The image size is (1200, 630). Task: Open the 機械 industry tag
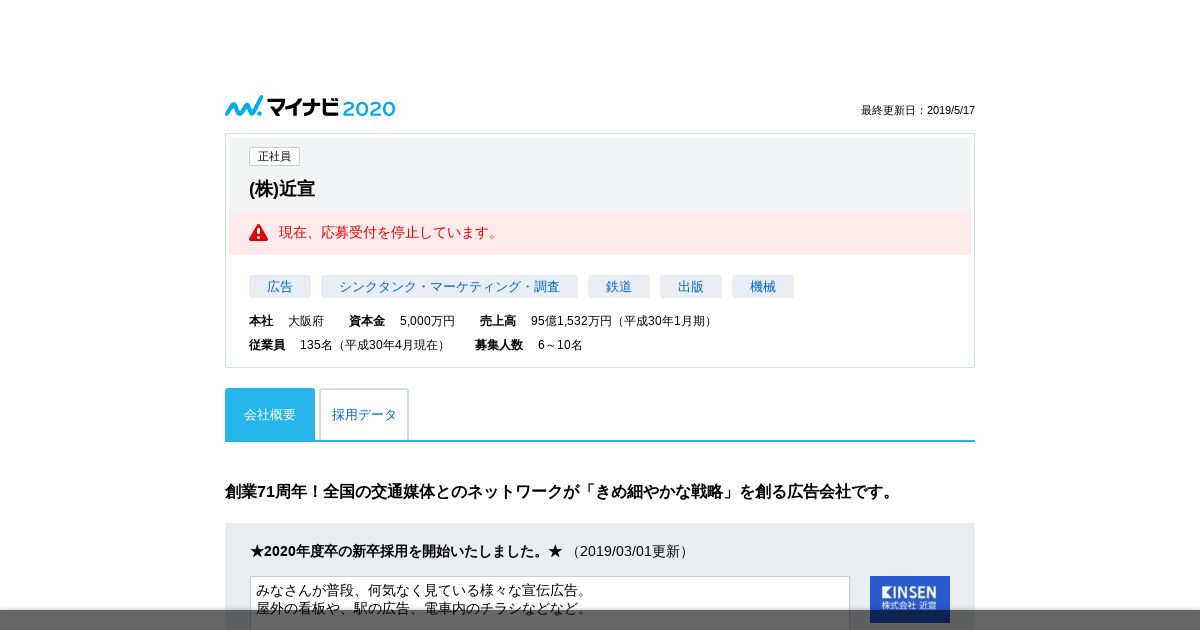click(x=763, y=287)
